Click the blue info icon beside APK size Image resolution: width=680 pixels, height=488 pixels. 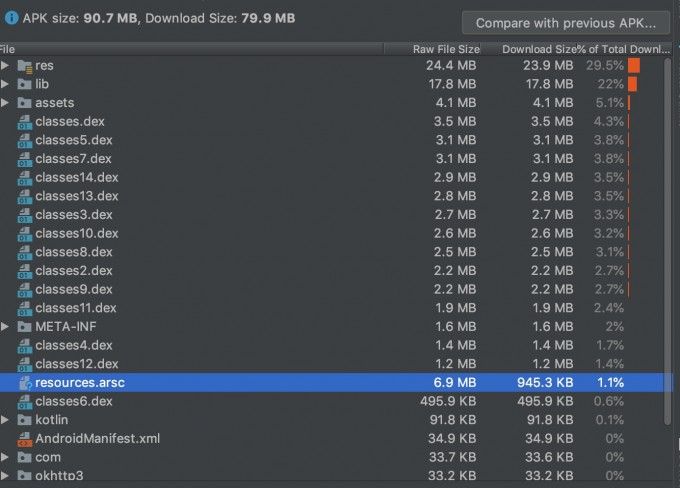tap(11, 17)
